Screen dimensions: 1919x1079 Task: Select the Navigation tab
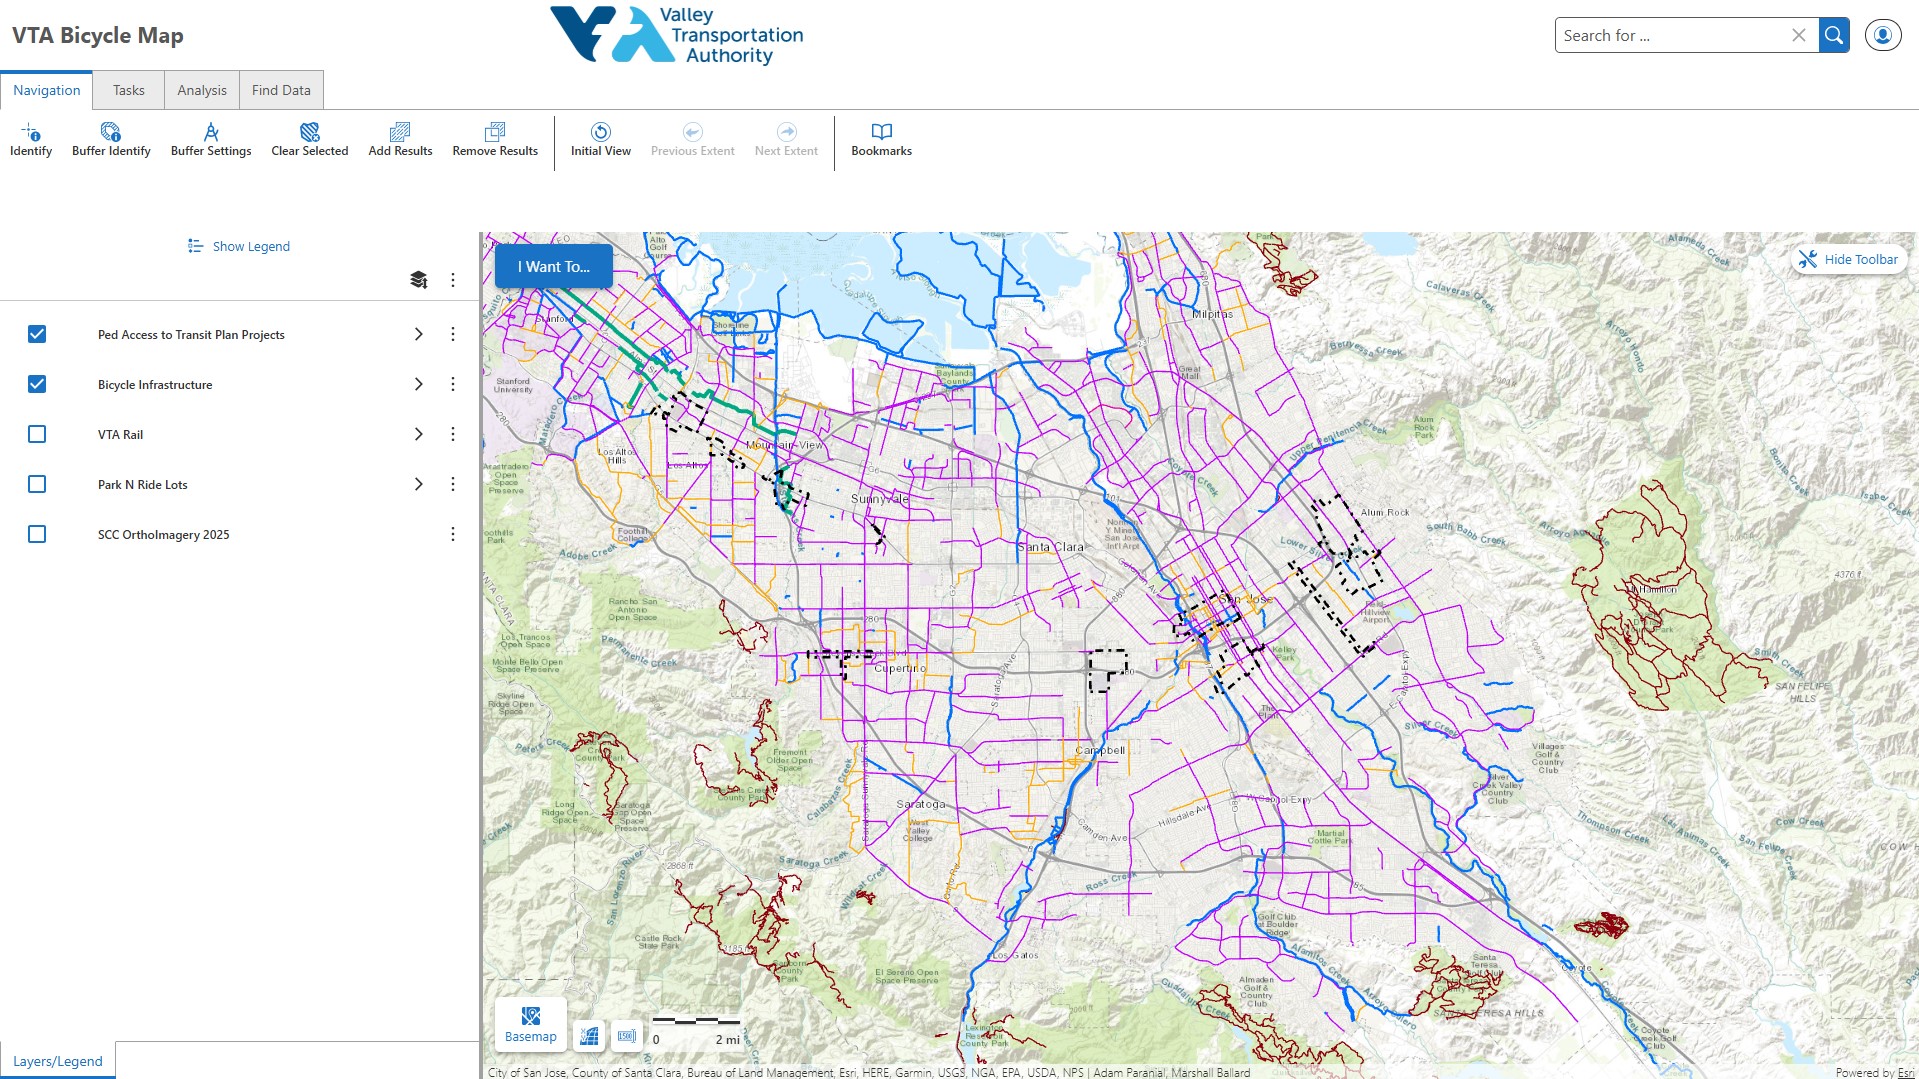pos(47,90)
